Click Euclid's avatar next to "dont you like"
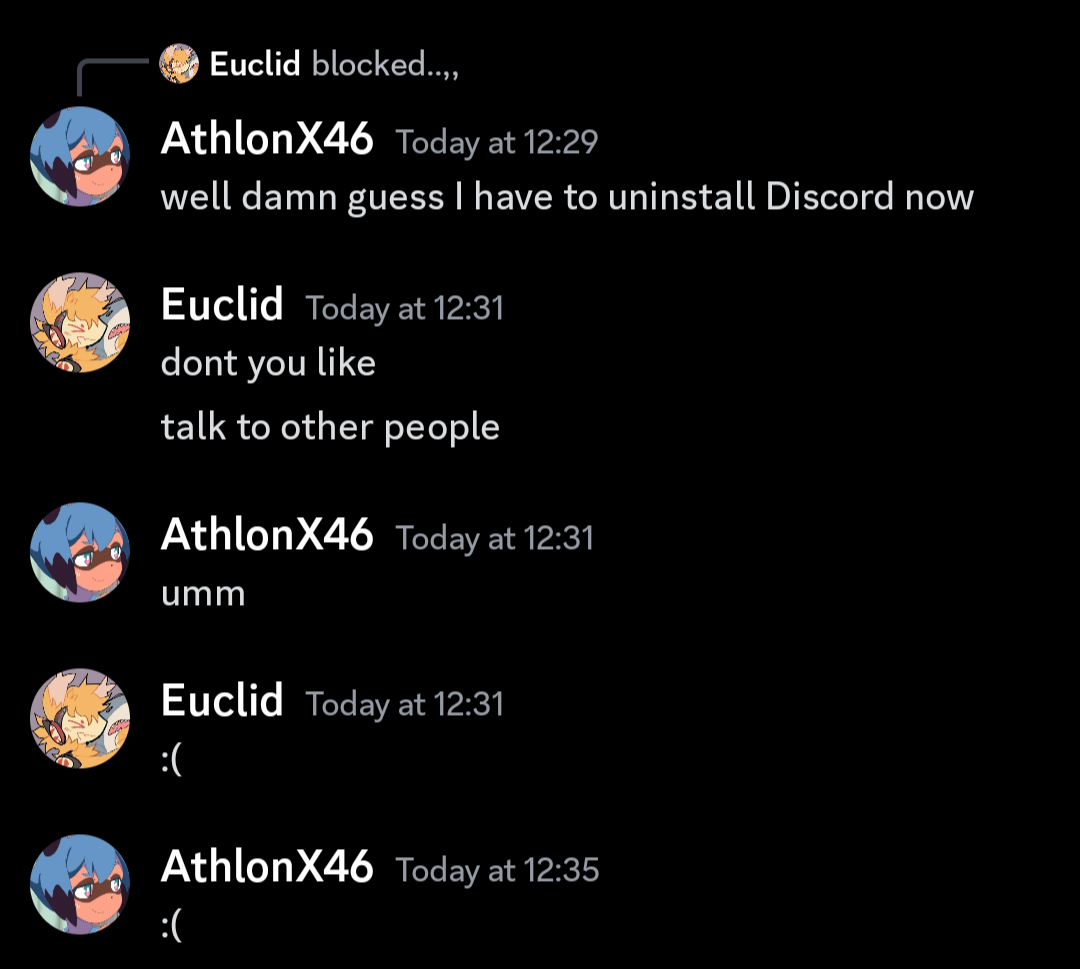Viewport: 1080px width, 969px height. tap(80, 322)
